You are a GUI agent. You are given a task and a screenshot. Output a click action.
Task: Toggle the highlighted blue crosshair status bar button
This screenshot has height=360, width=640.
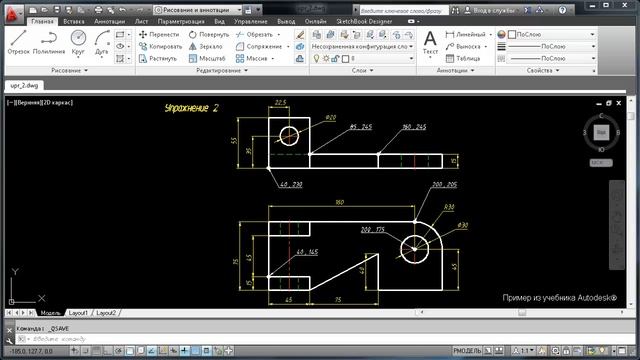coord(184,351)
